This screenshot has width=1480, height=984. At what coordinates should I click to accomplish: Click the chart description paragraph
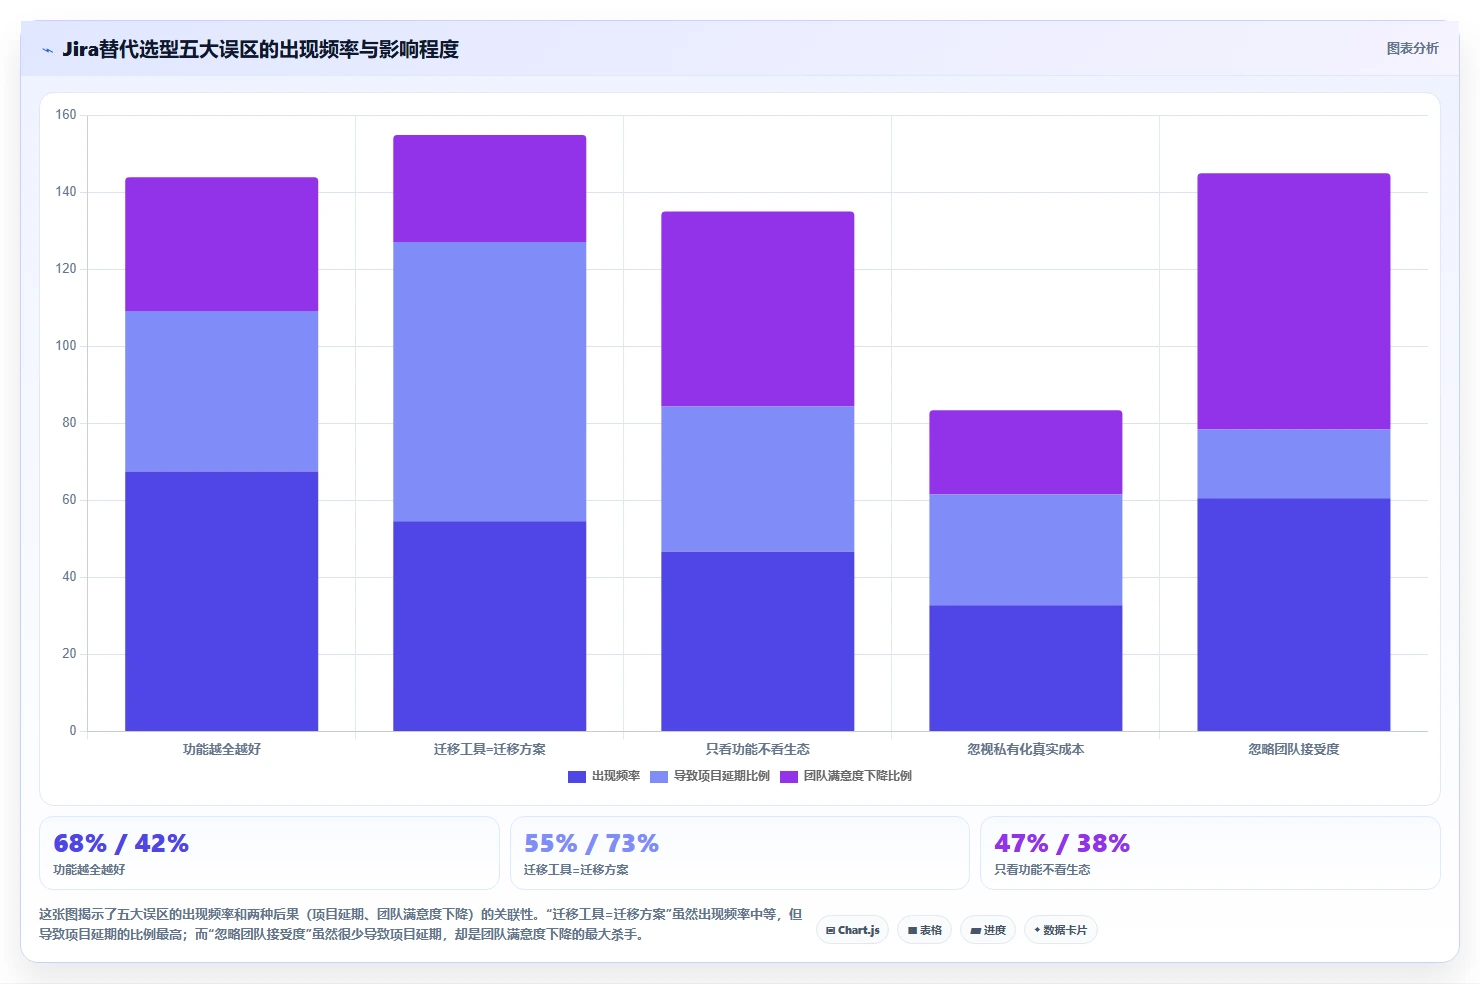[420, 924]
